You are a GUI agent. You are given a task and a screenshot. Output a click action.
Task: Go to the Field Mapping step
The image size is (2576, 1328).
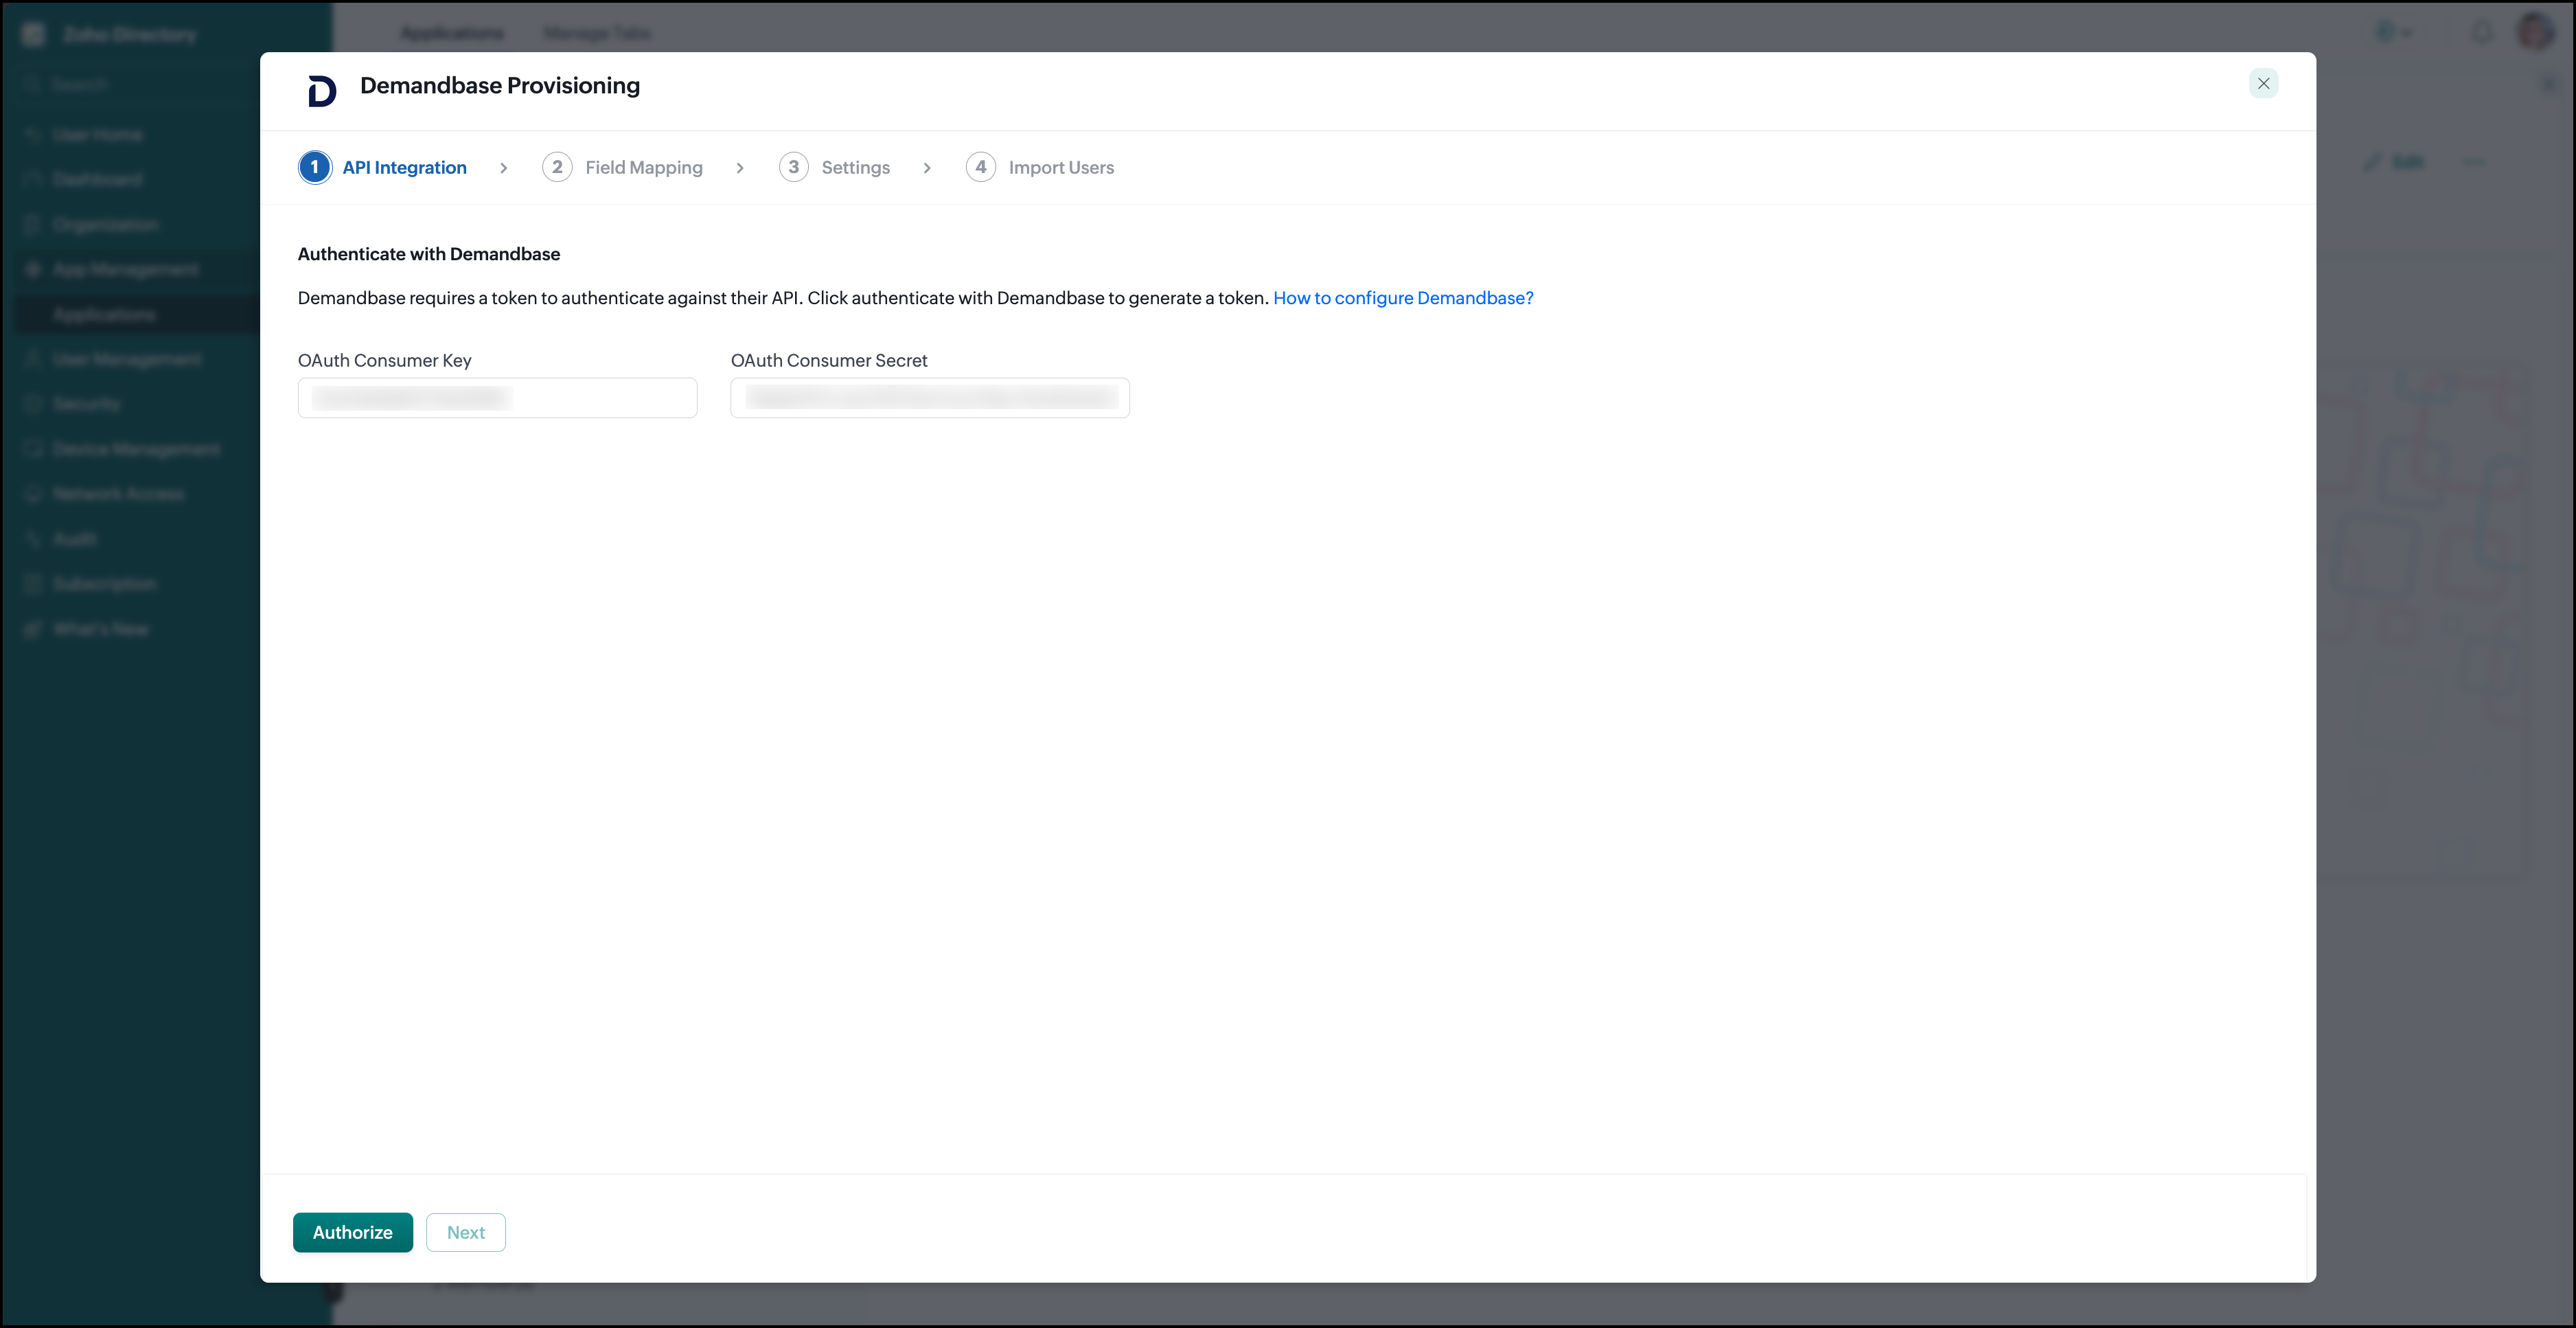coord(644,167)
